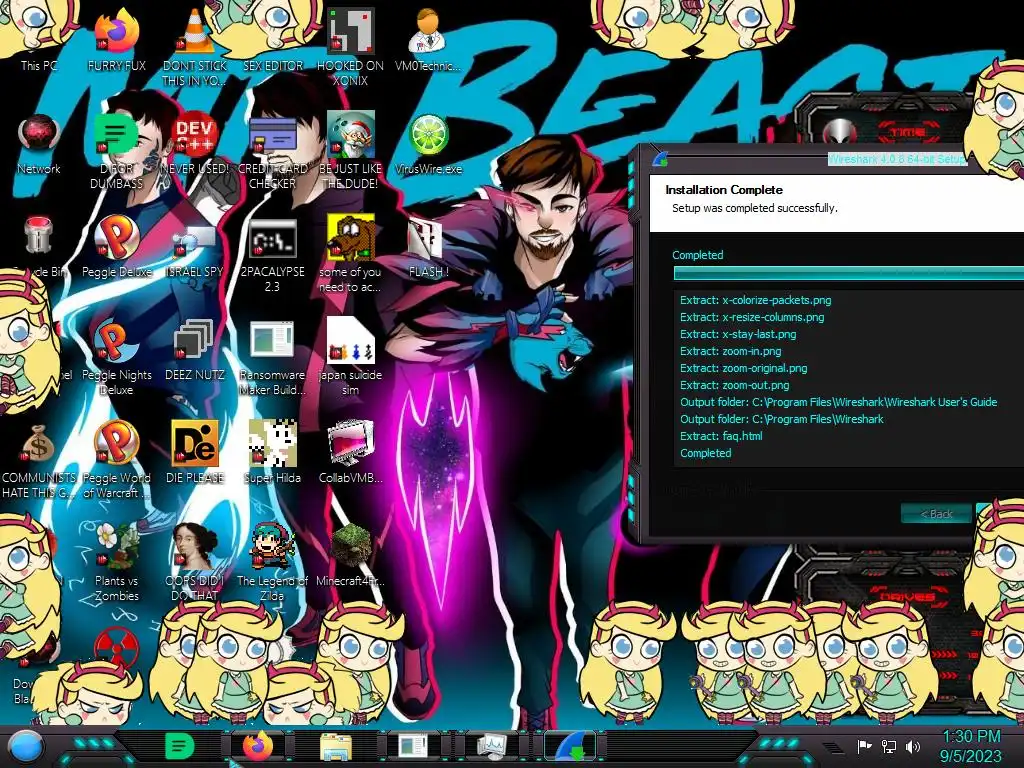The width and height of the screenshot is (1024, 768).
Task: Open the VLC cone shortcut icon
Action: coord(195,33)
